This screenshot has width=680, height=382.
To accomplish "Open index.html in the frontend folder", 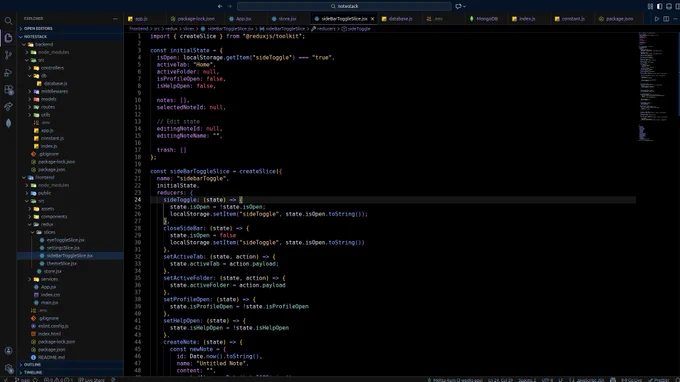I will click(x=70, y=334).
